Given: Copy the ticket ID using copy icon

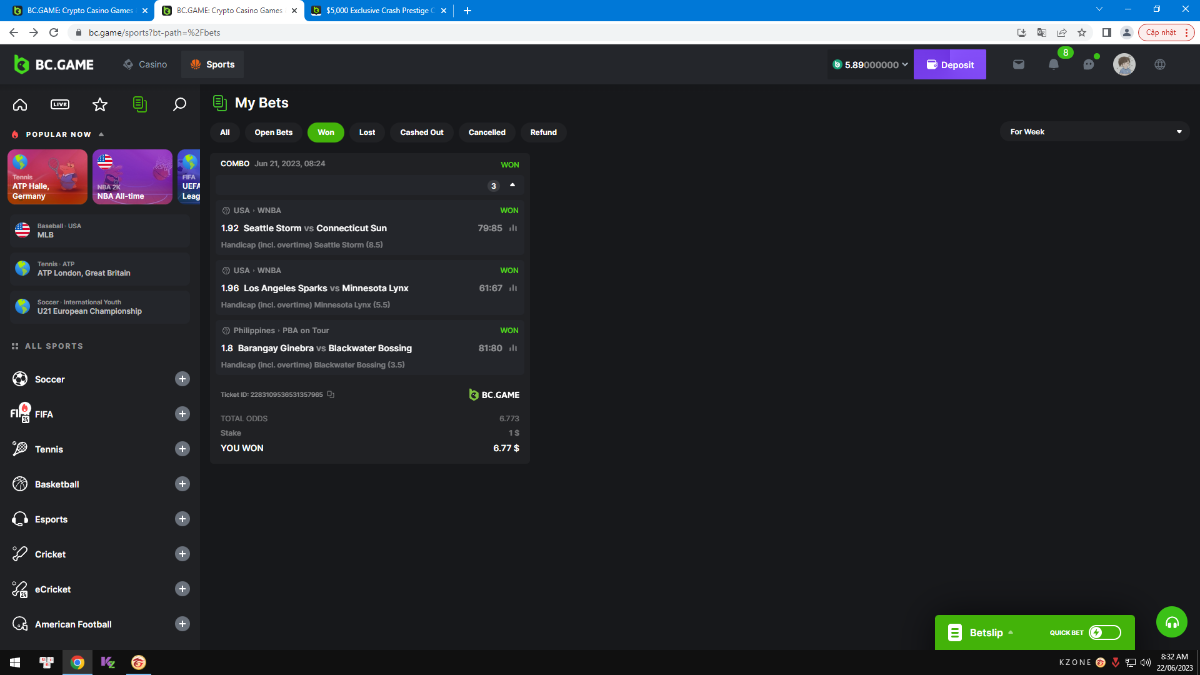Looking at the screenshot, I should (331, 395).
